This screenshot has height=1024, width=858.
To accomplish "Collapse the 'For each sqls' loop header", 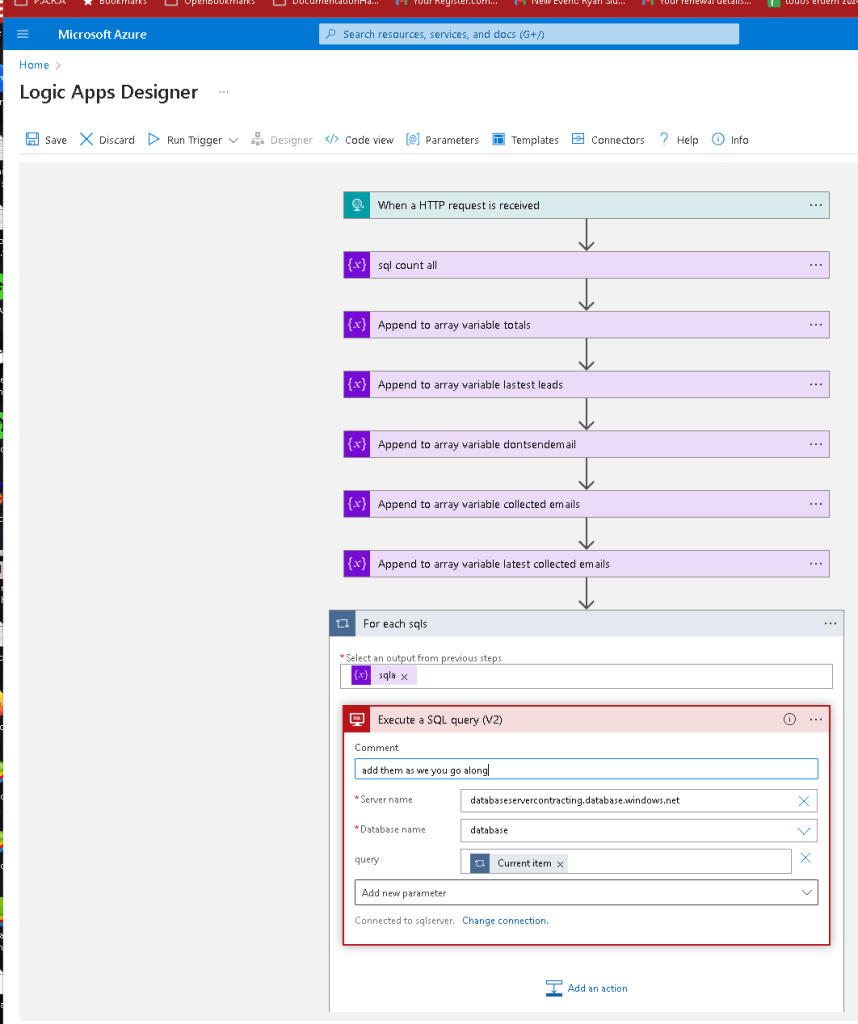I will pyautogui.click(x=586, y=624).
